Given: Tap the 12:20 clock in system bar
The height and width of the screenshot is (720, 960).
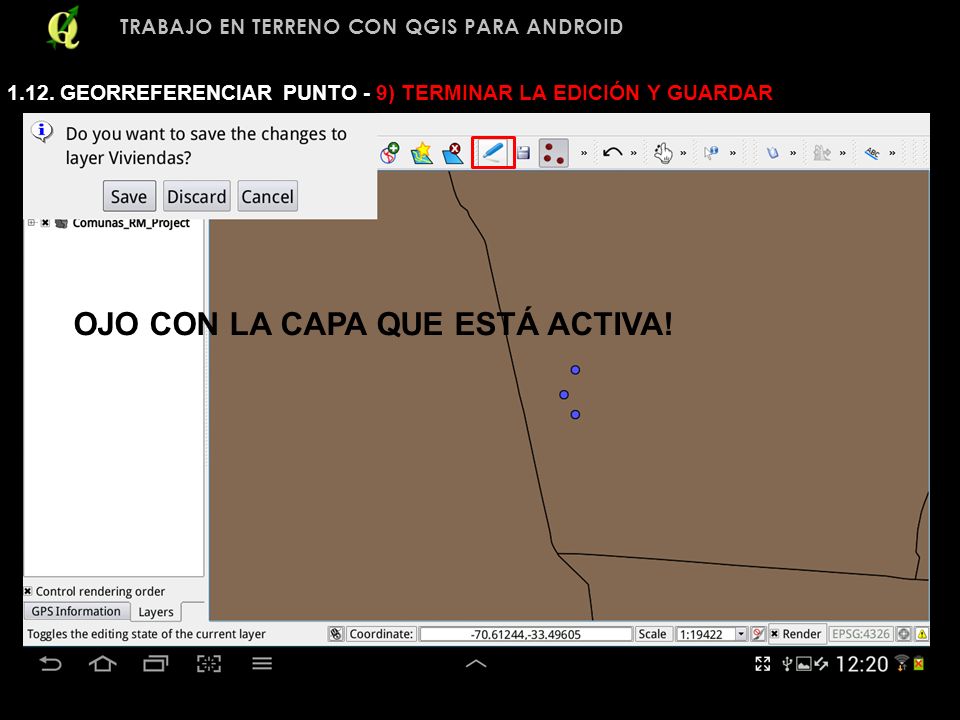Looking at the screenshot, I should coord(862,664).
